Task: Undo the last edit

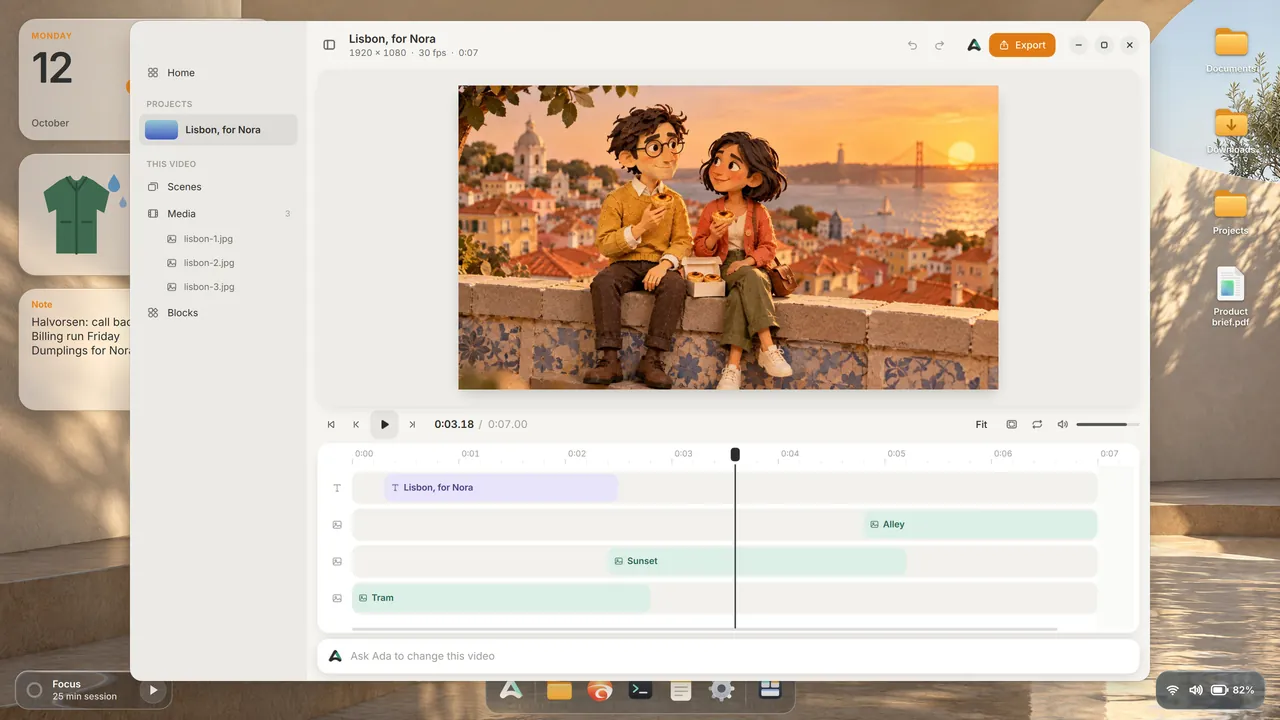Action: (912, 45)
